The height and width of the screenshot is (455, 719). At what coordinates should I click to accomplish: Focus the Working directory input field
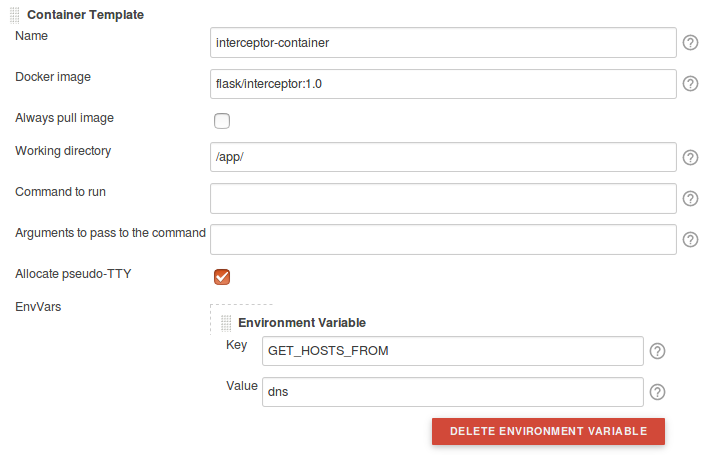[444, 158]
